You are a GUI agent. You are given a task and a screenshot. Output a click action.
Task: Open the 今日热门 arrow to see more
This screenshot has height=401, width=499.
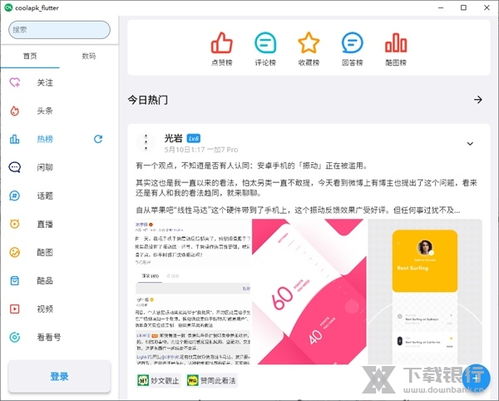pos(478,99)
